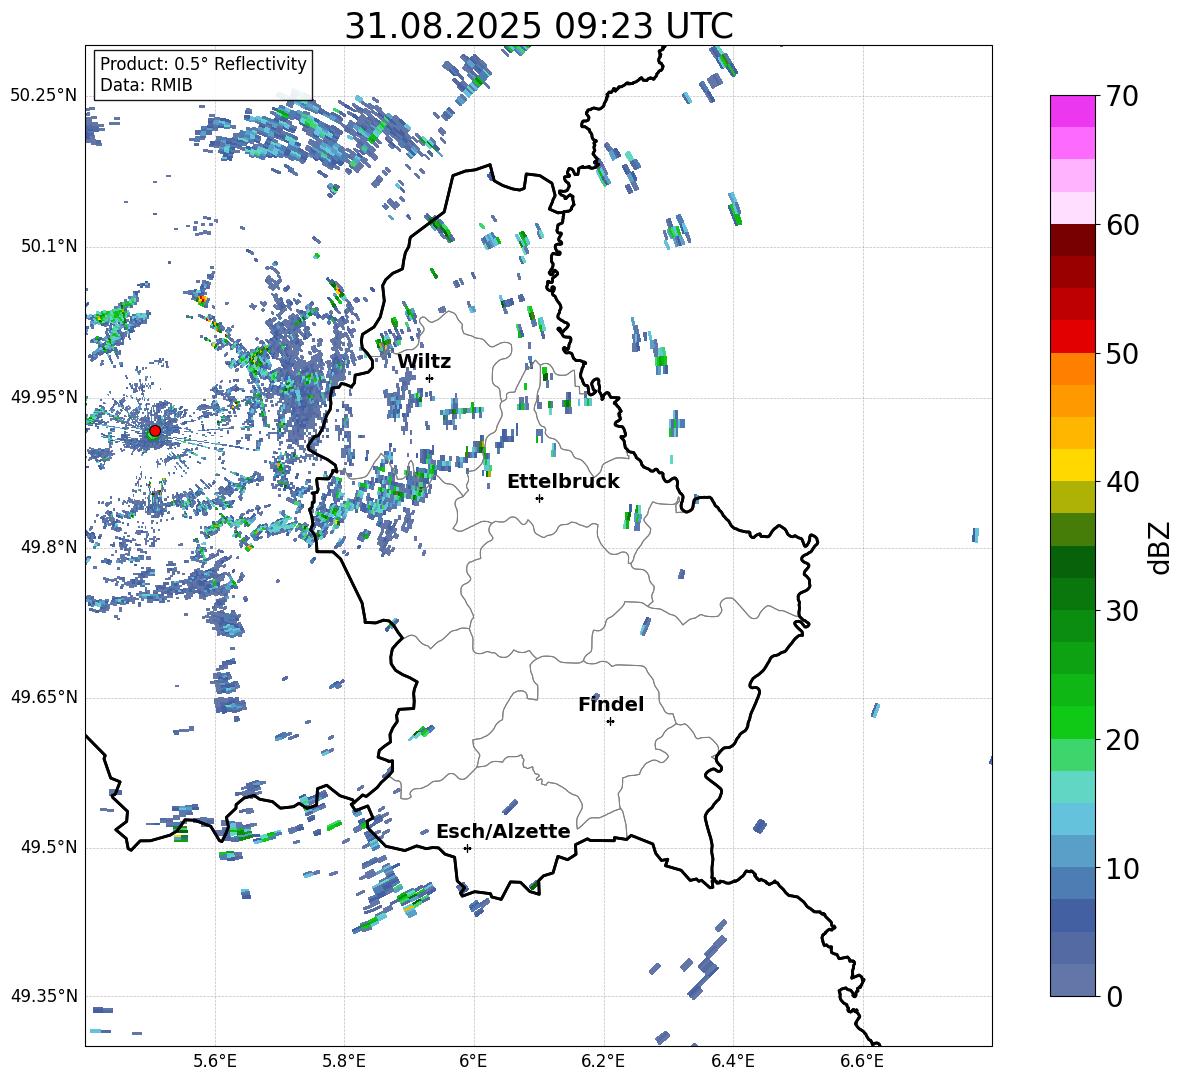The image size is (1184, 1081).
Task: Click the 50.1°N latitude label
Action: click(x=48, y=246)
